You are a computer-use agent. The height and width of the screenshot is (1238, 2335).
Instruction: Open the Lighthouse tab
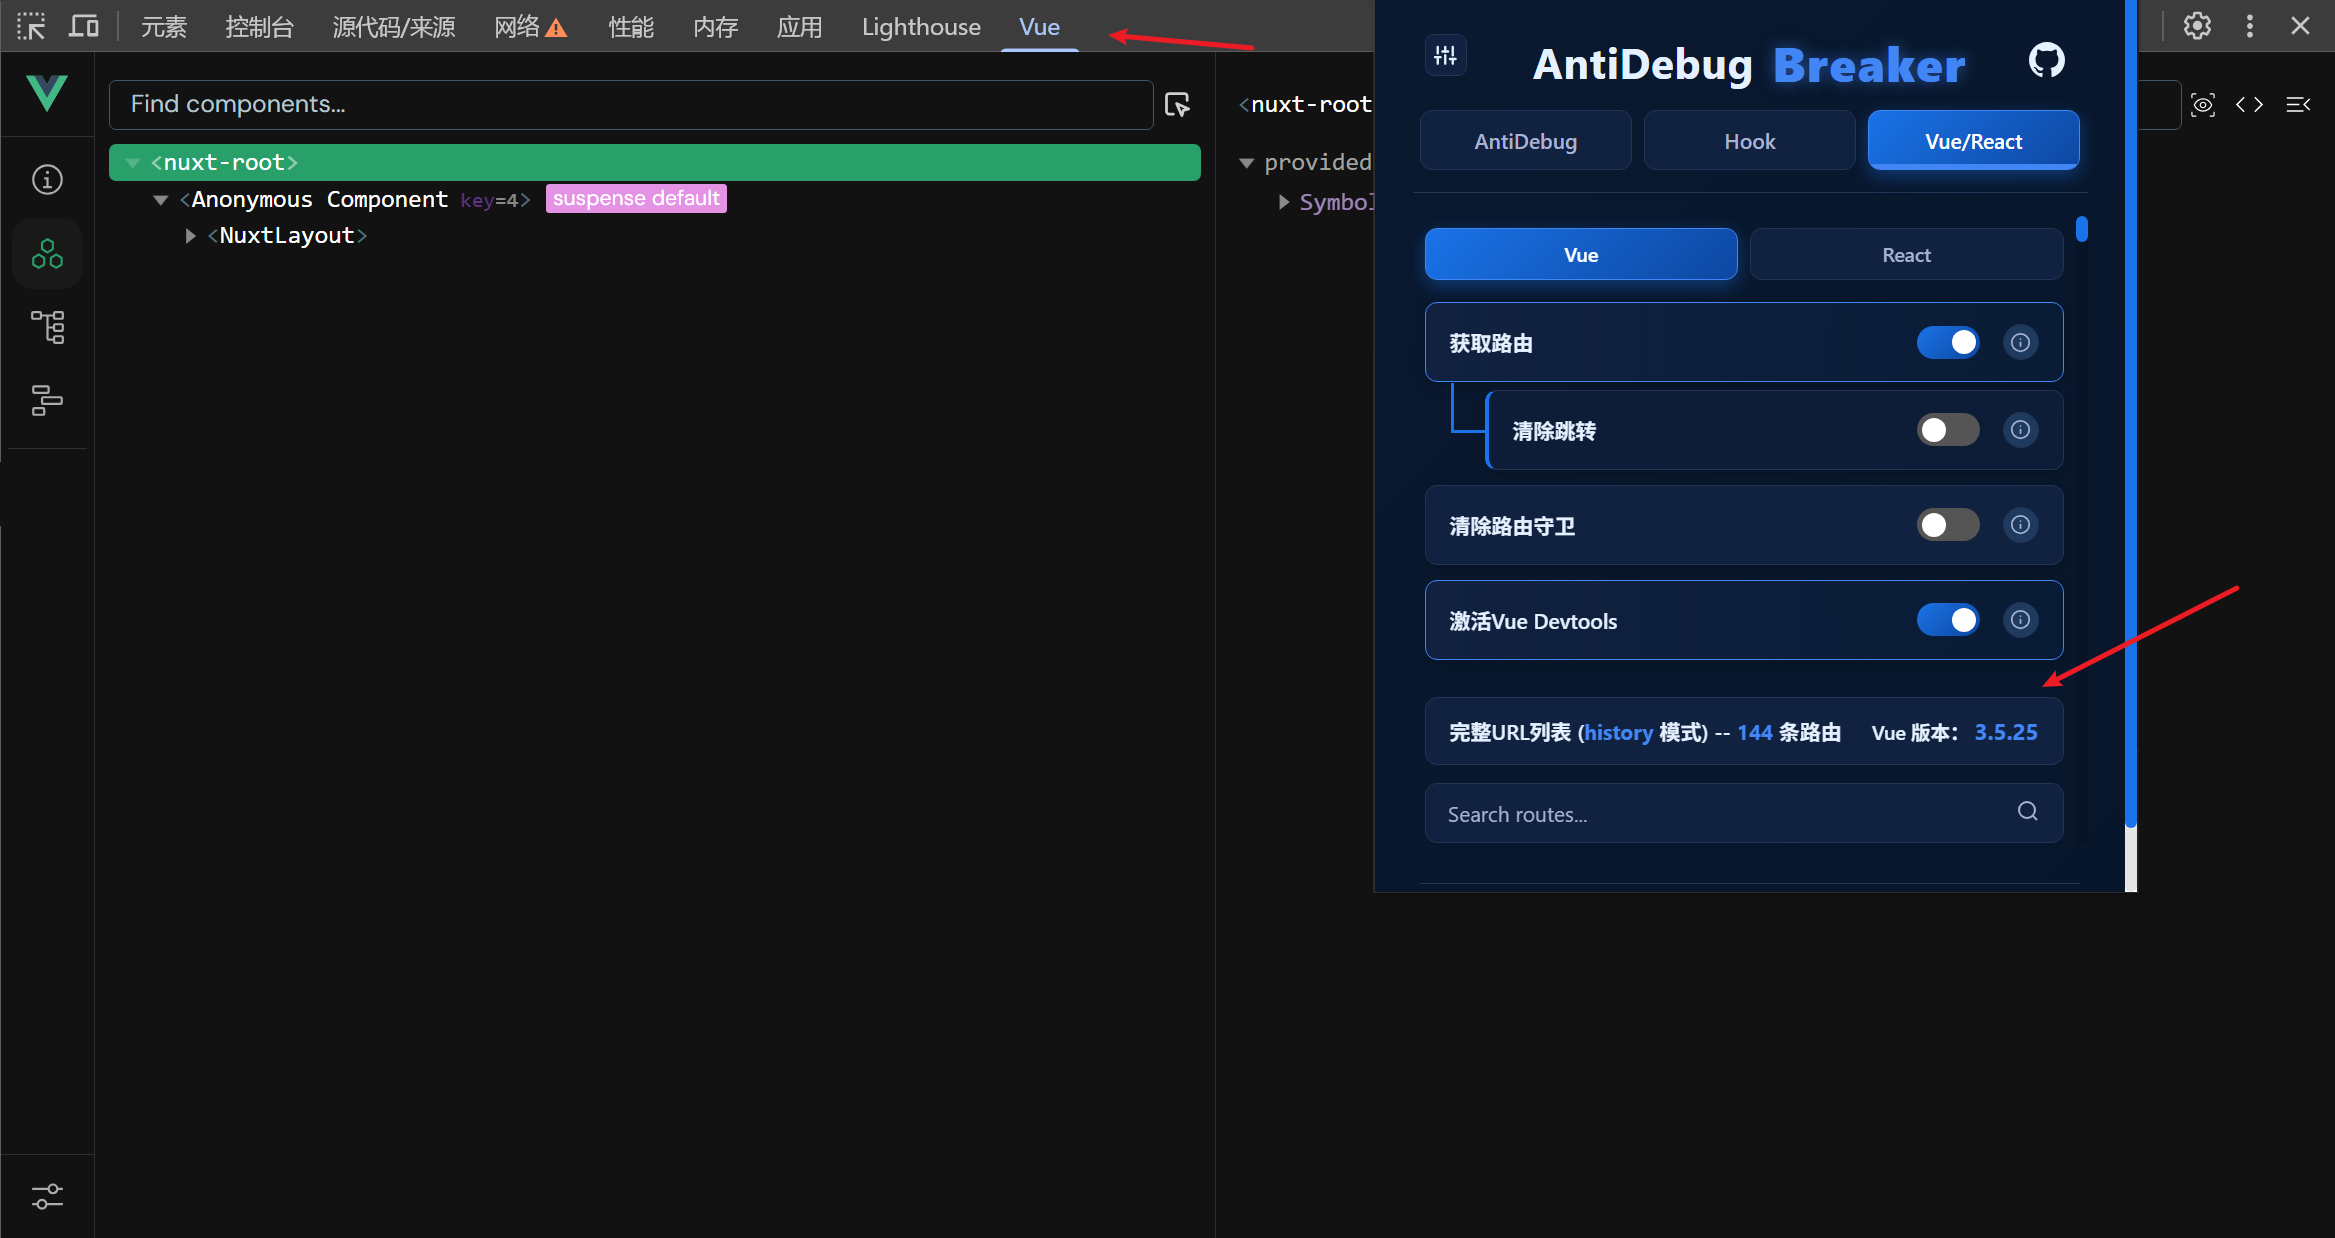pos(921,27)
